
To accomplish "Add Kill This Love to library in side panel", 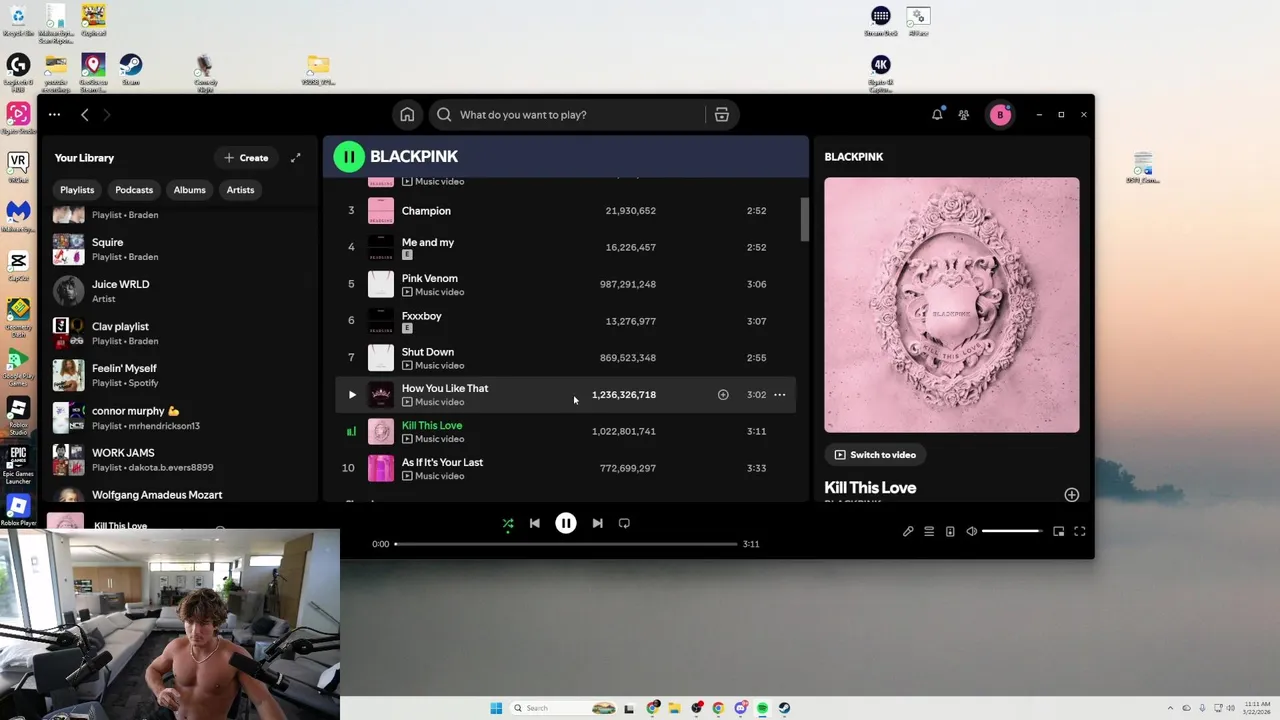I will [1072, 495].
